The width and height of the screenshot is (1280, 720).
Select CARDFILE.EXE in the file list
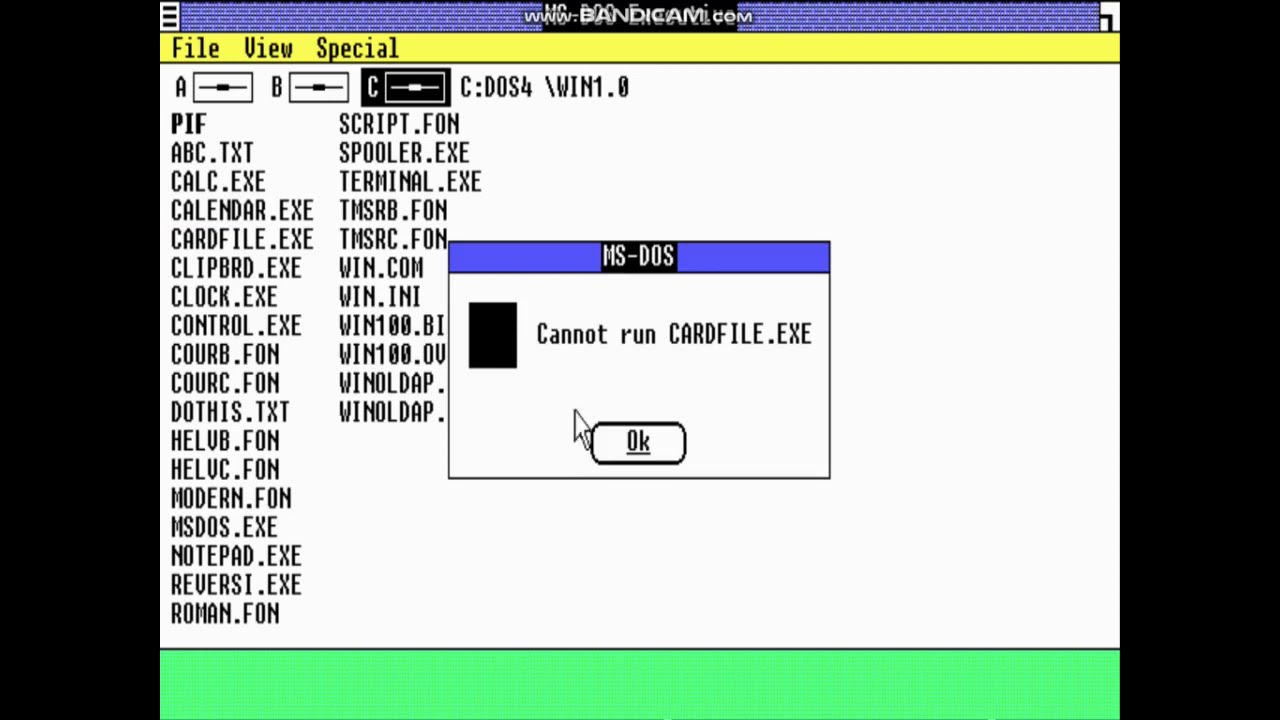[242, 240]
